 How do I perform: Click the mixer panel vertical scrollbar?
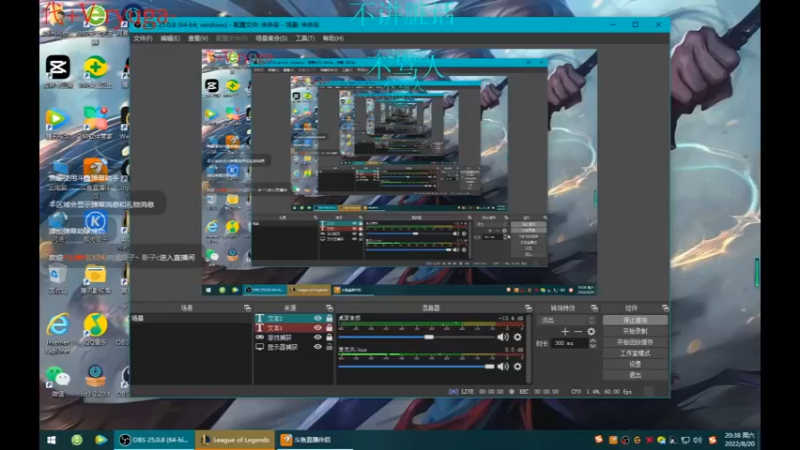pyautogui.click(x=529, y=348)
